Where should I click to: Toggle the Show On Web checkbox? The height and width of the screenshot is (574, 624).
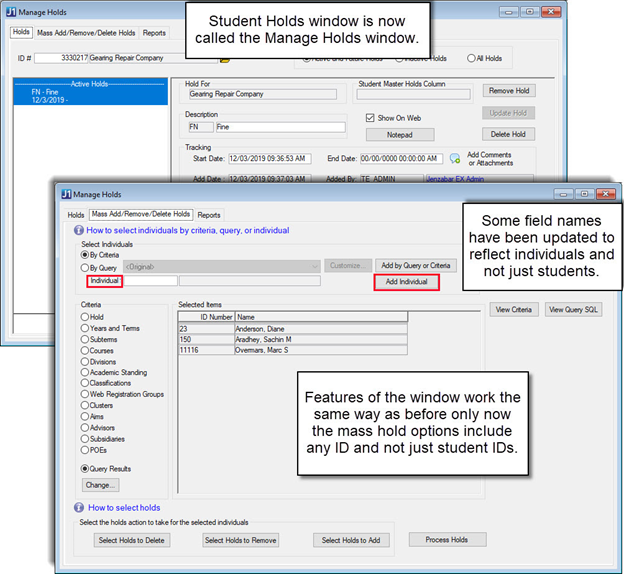coord(371,118)
